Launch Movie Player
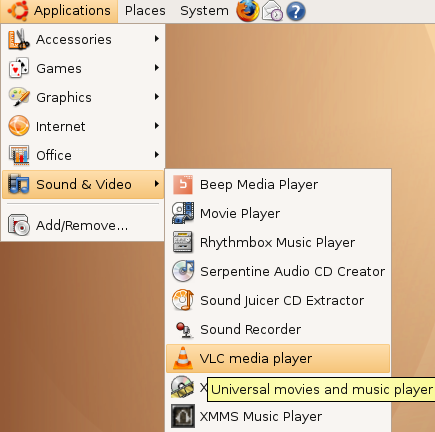Screen dimensions: 435x432 click(278, 213)
